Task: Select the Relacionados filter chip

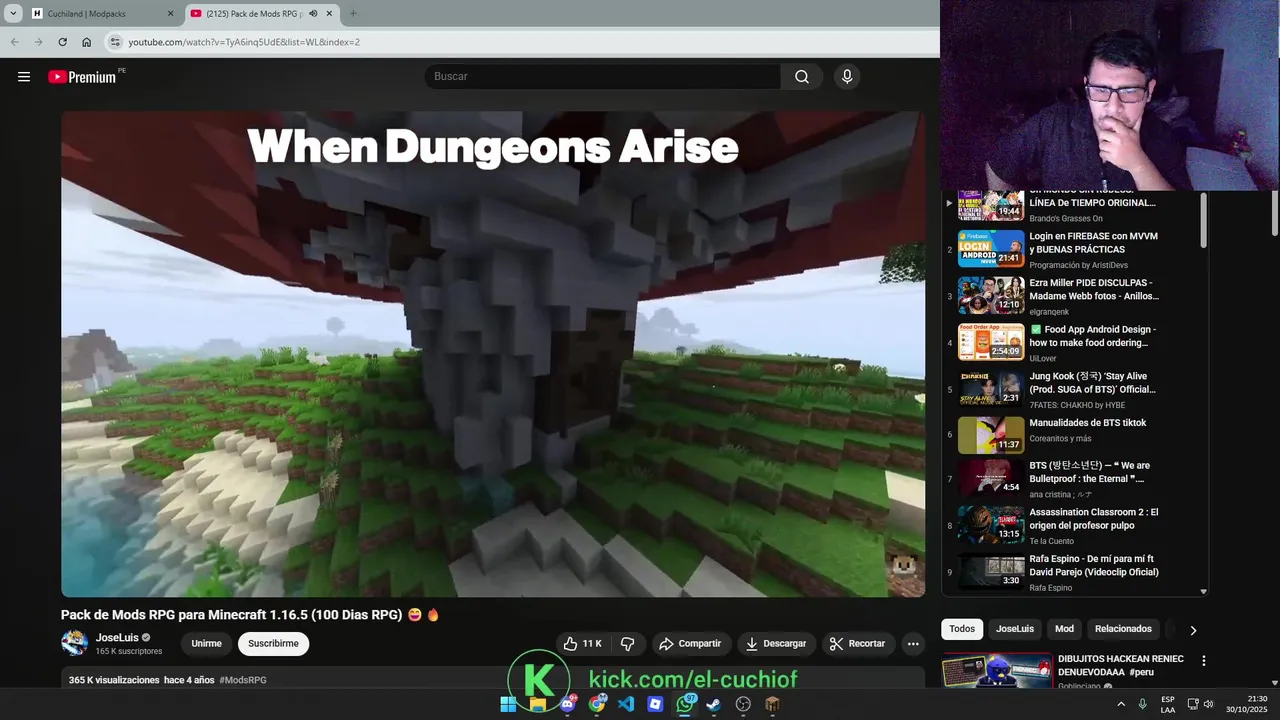Action: click(x=1123, y=629)
